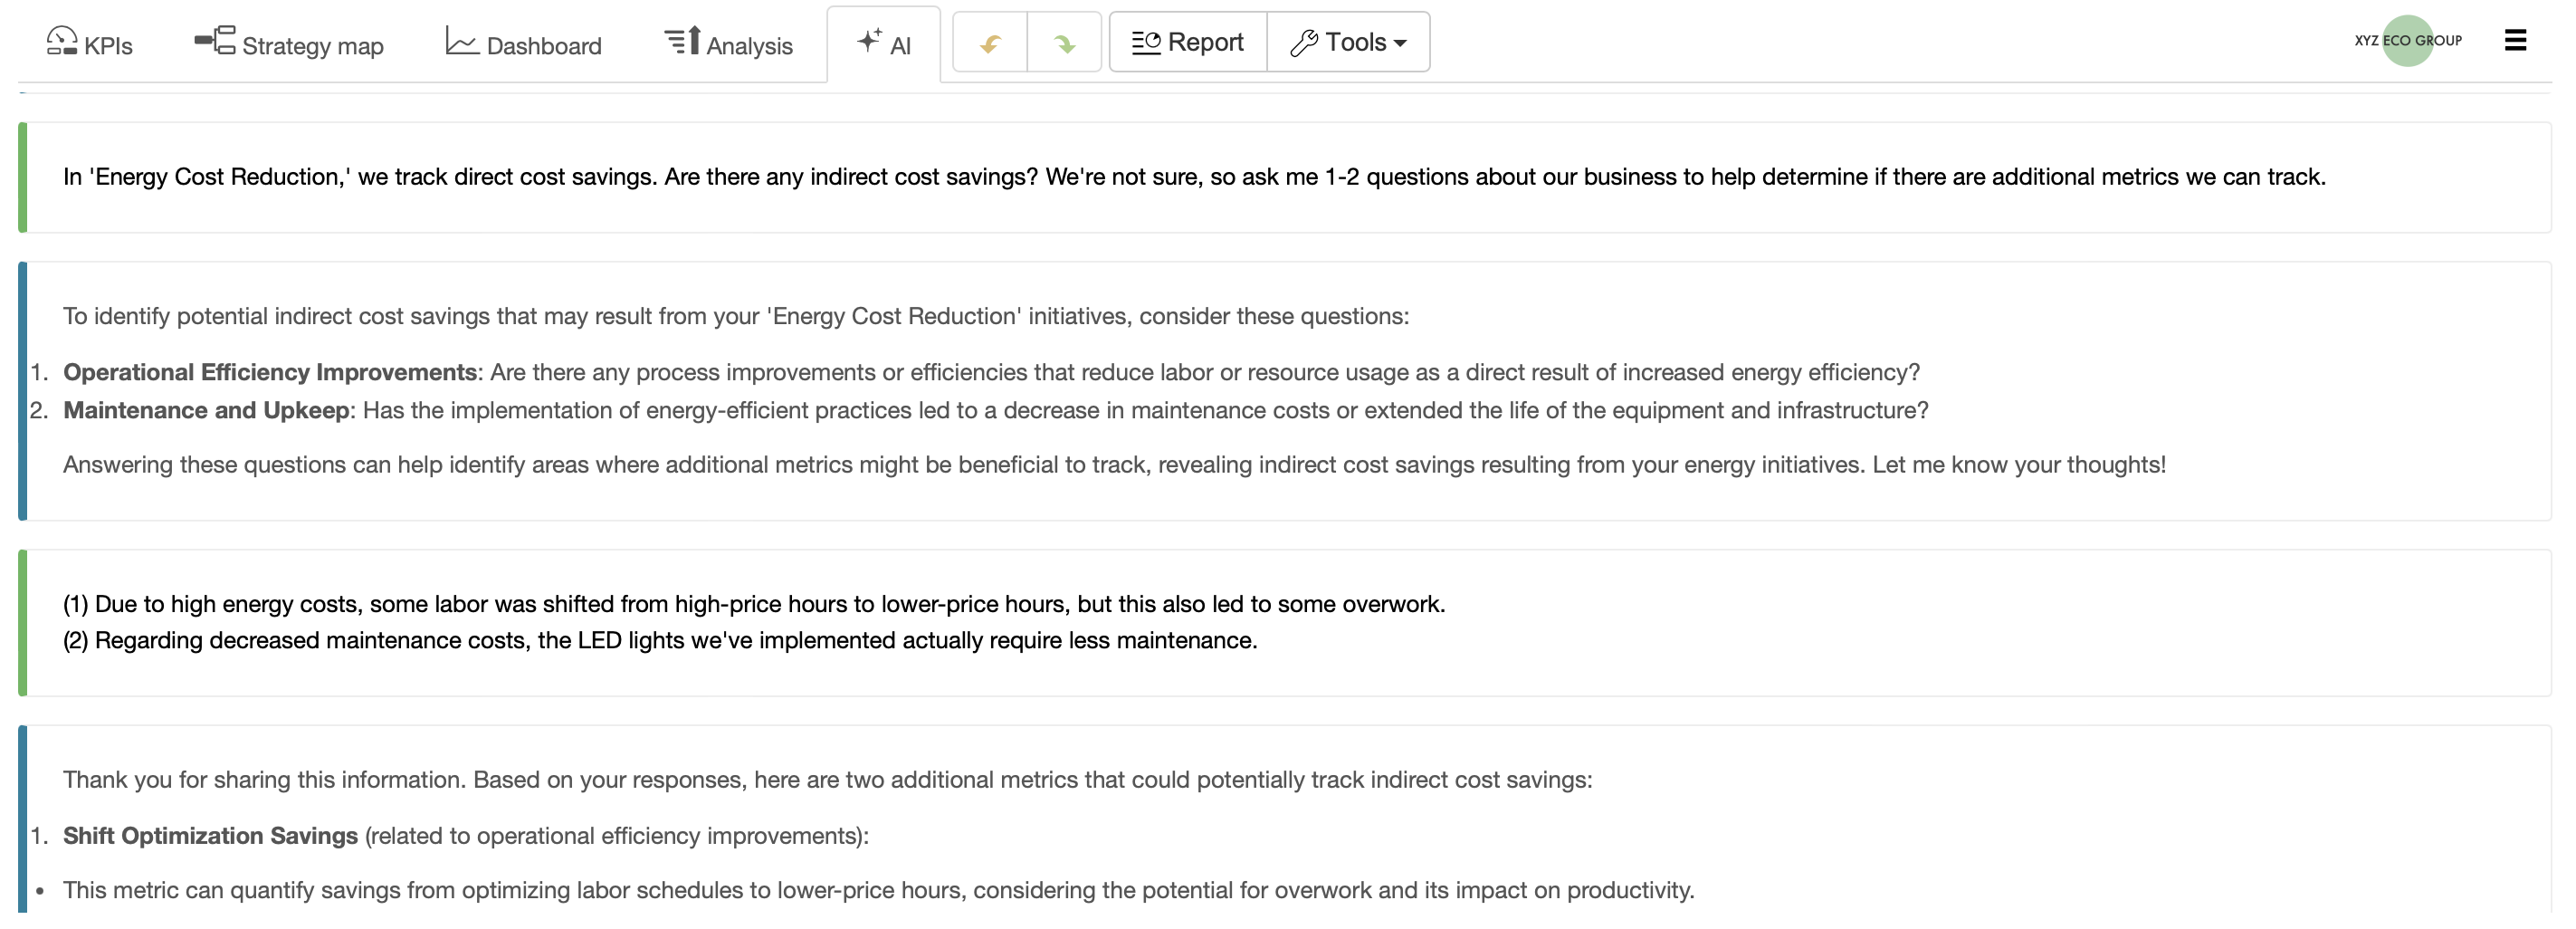Click the KPIs gauge icon
The image size is (2576, 929).
61,41
